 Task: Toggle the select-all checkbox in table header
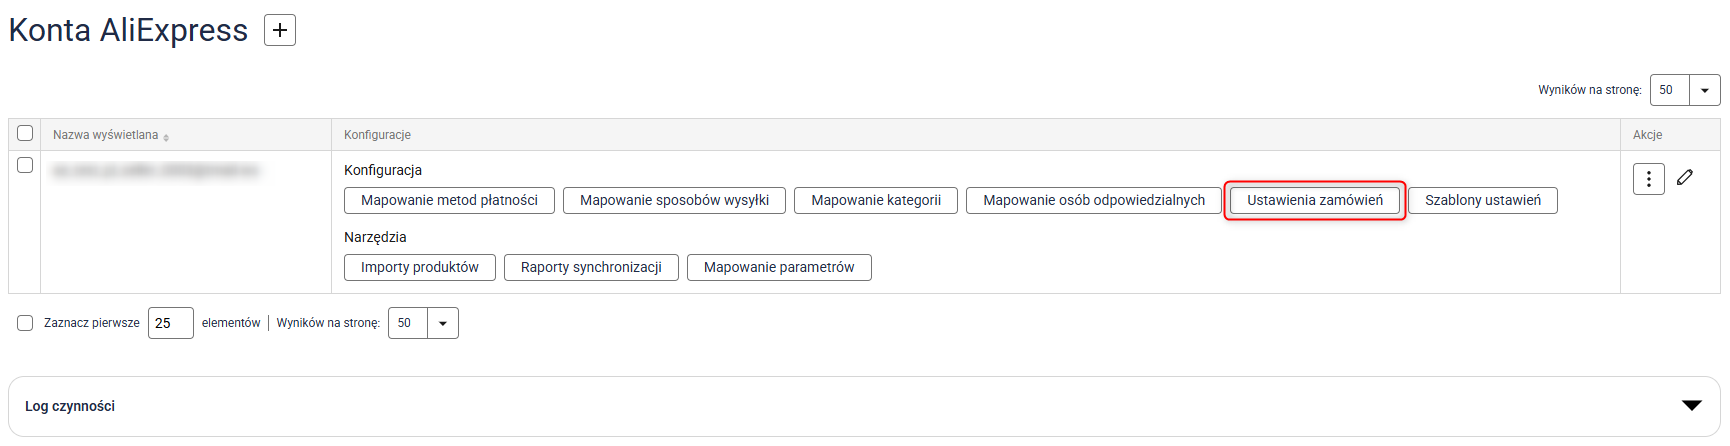[25, 133]
